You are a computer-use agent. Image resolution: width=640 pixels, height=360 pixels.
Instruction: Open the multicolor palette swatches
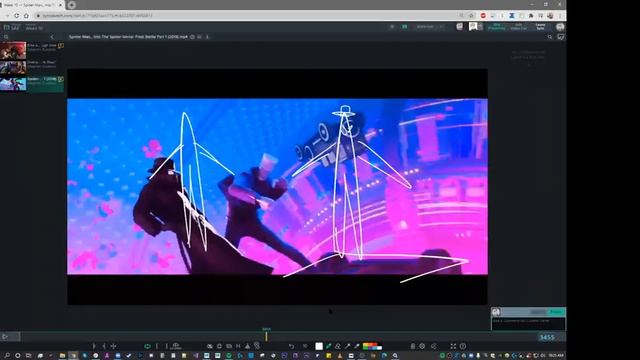[x=372, y=346]
